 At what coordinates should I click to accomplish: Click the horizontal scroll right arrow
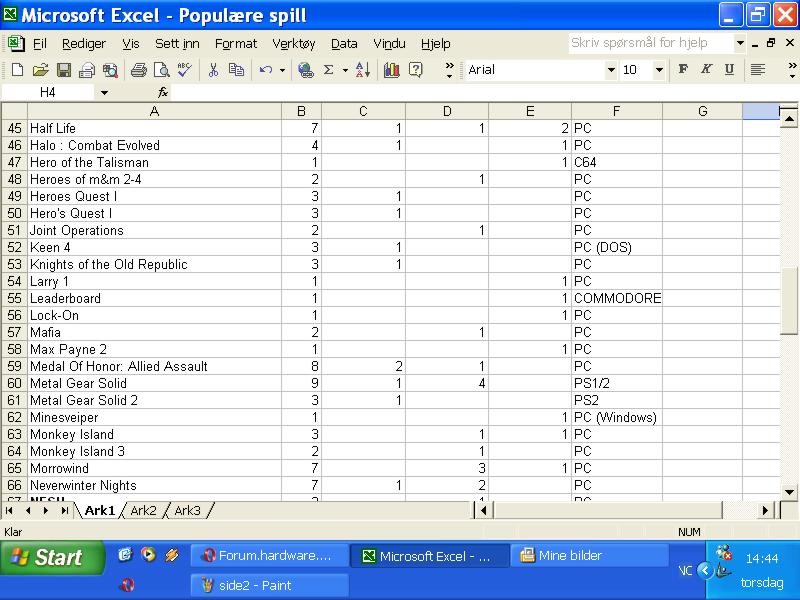[x=765, y=510]
